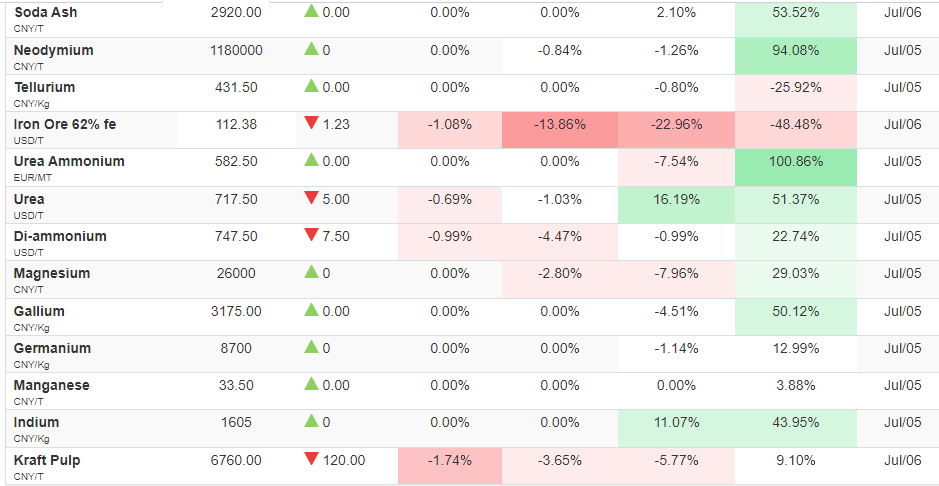Select the Tellurium commodity name
Screen dimensions: 939x486
click(x=45, y=87)
